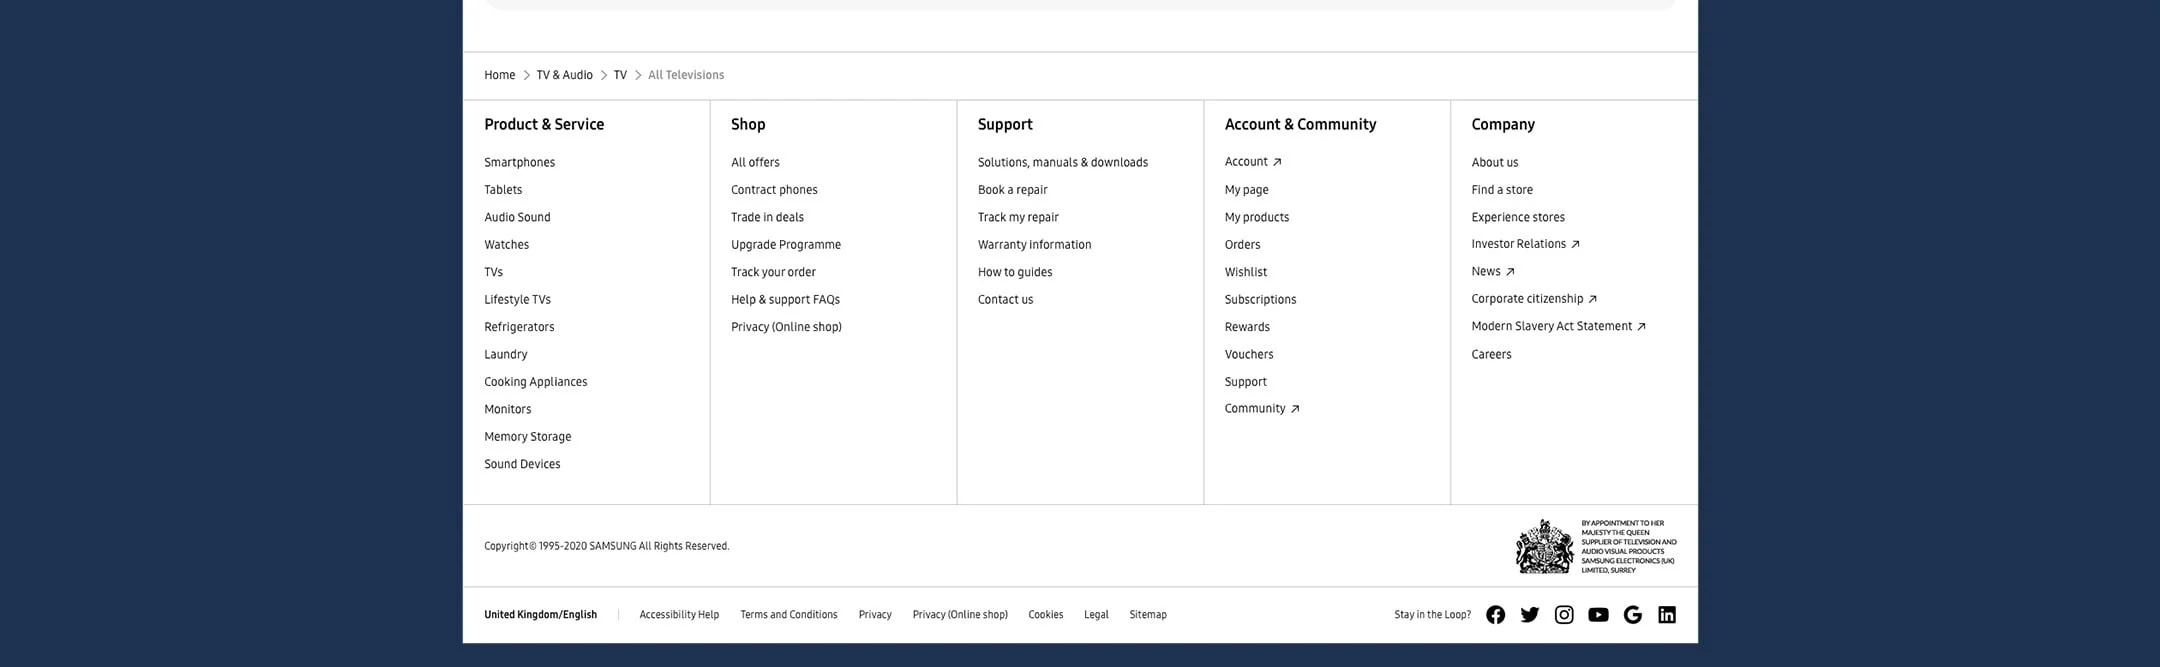Open the Instagram icon in footer
The image size is (2160, 667).
1564,615
